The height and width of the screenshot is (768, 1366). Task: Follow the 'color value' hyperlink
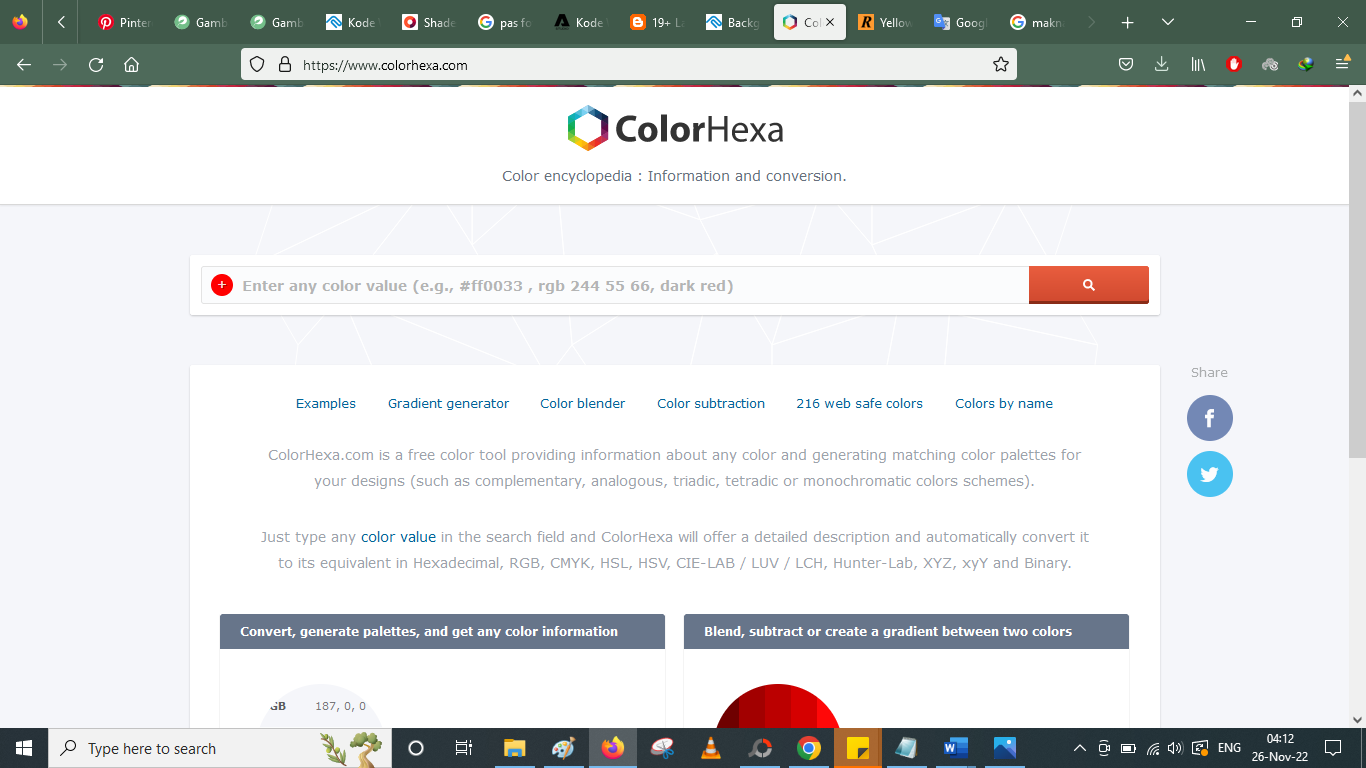click(398, 537)
